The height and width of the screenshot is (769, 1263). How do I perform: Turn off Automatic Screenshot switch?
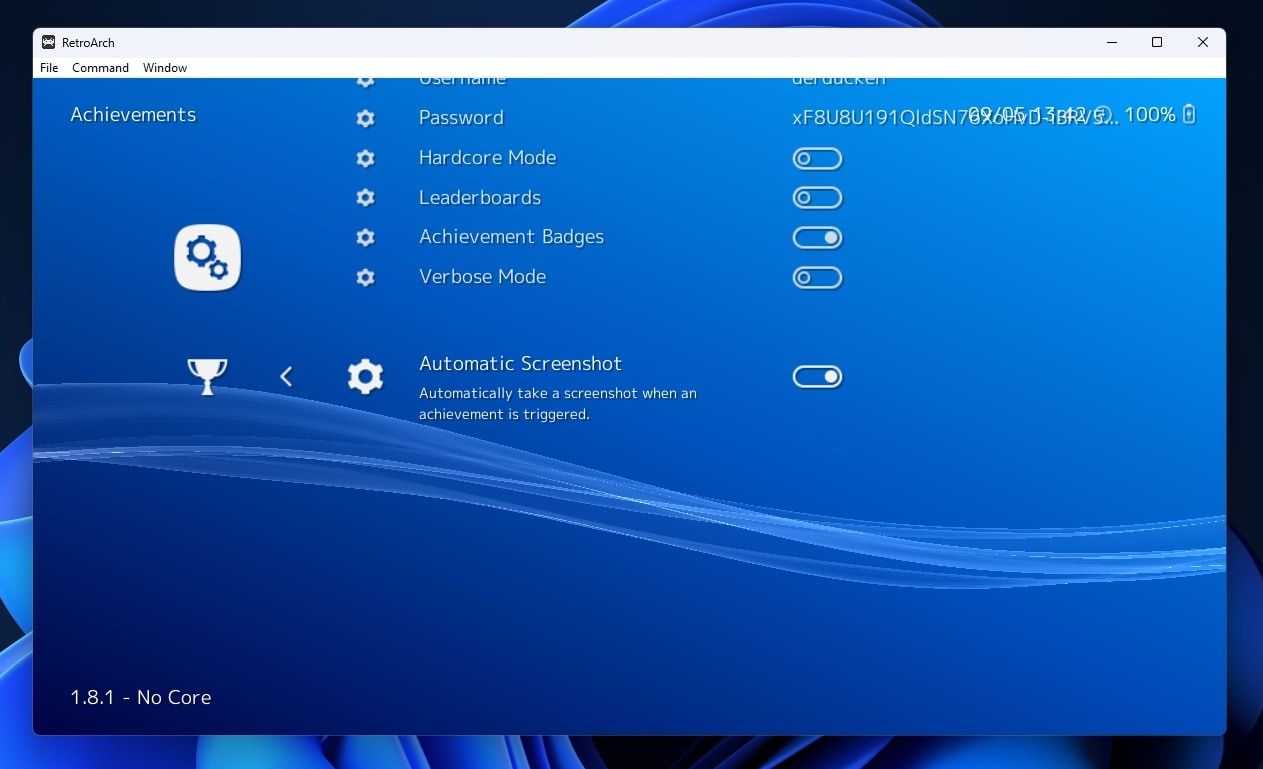[817, 377]
